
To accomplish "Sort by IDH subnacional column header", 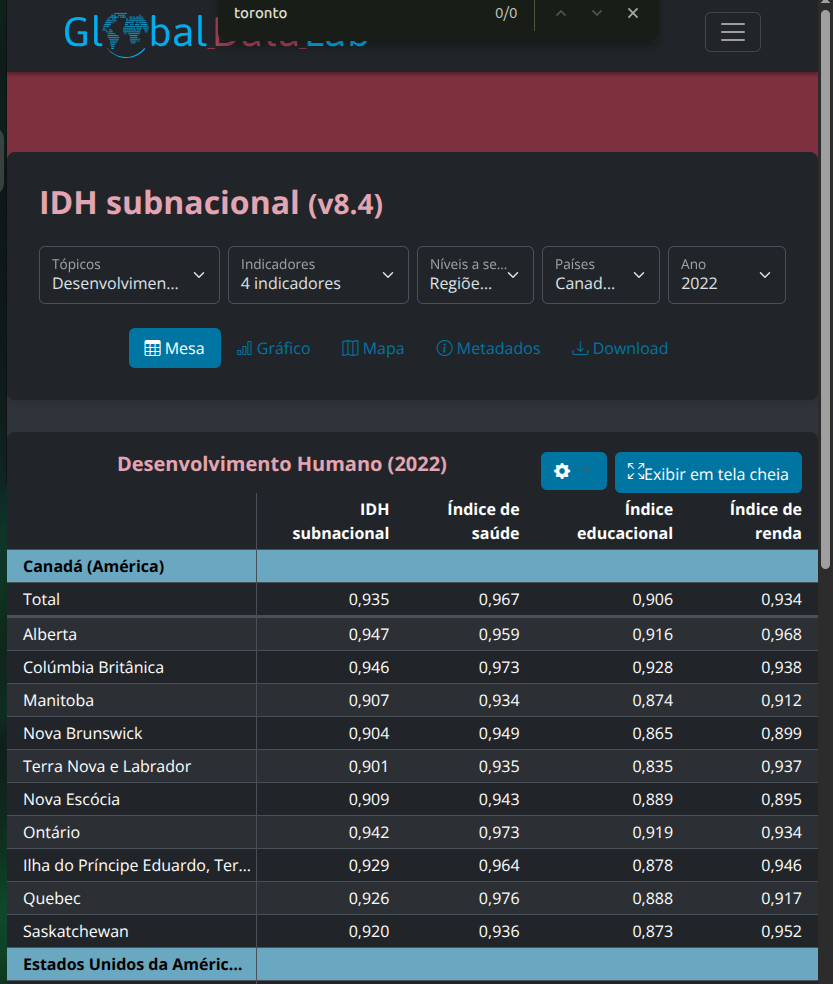I will pos(341,521).
